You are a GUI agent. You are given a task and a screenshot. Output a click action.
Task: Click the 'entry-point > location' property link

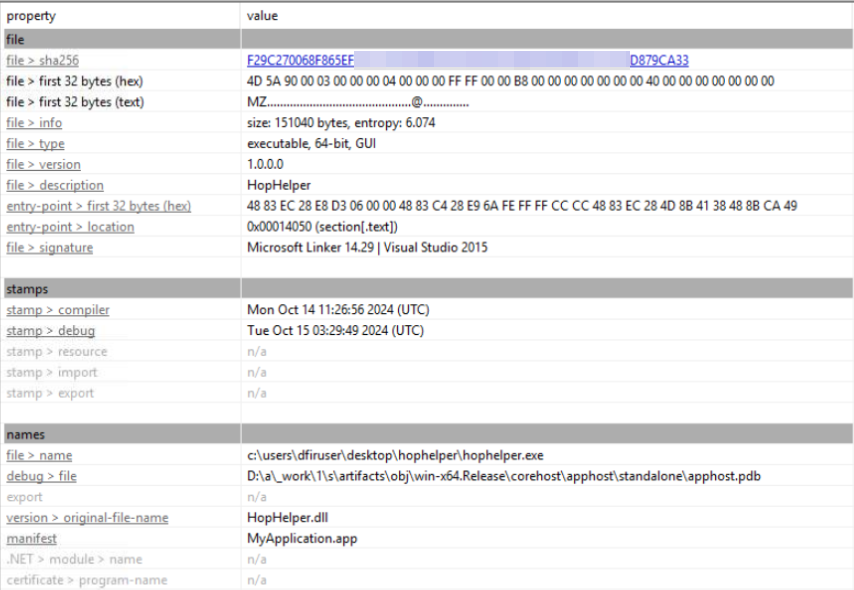[x=70, y=227]
